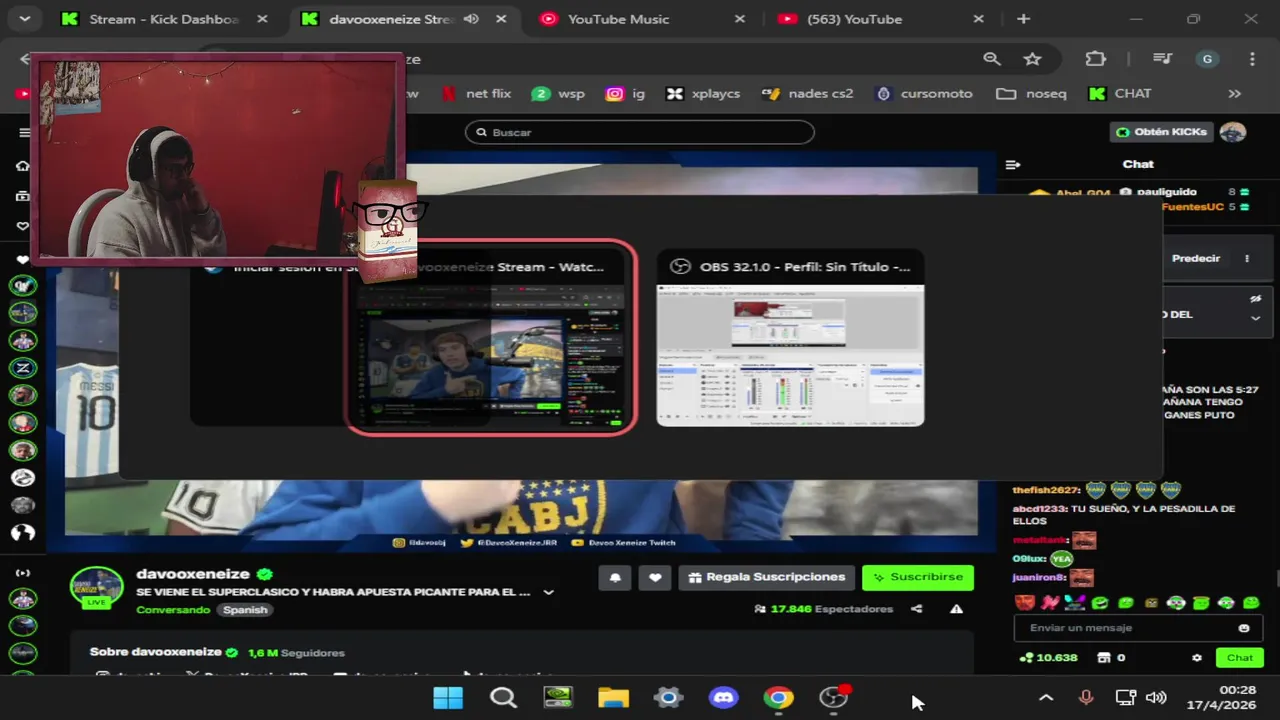Open the prediction three-dot options
This screenshot has height=720, width=1280.
tap(1246, 258)
